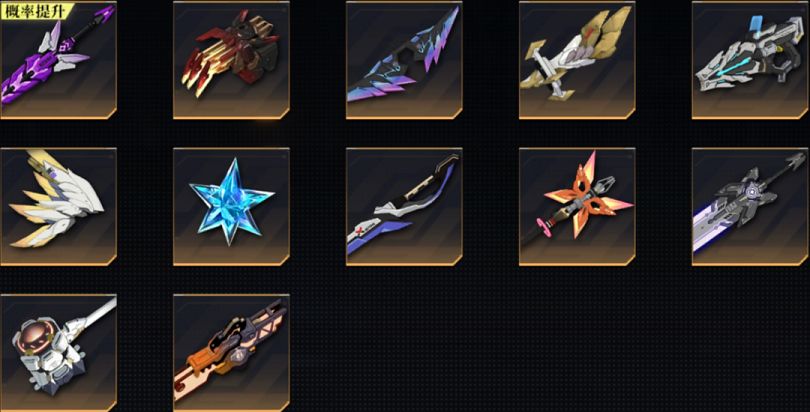Pick the grey greatsword with blue blade
This screenshot has width=810, height=412.
coord(750,207)
